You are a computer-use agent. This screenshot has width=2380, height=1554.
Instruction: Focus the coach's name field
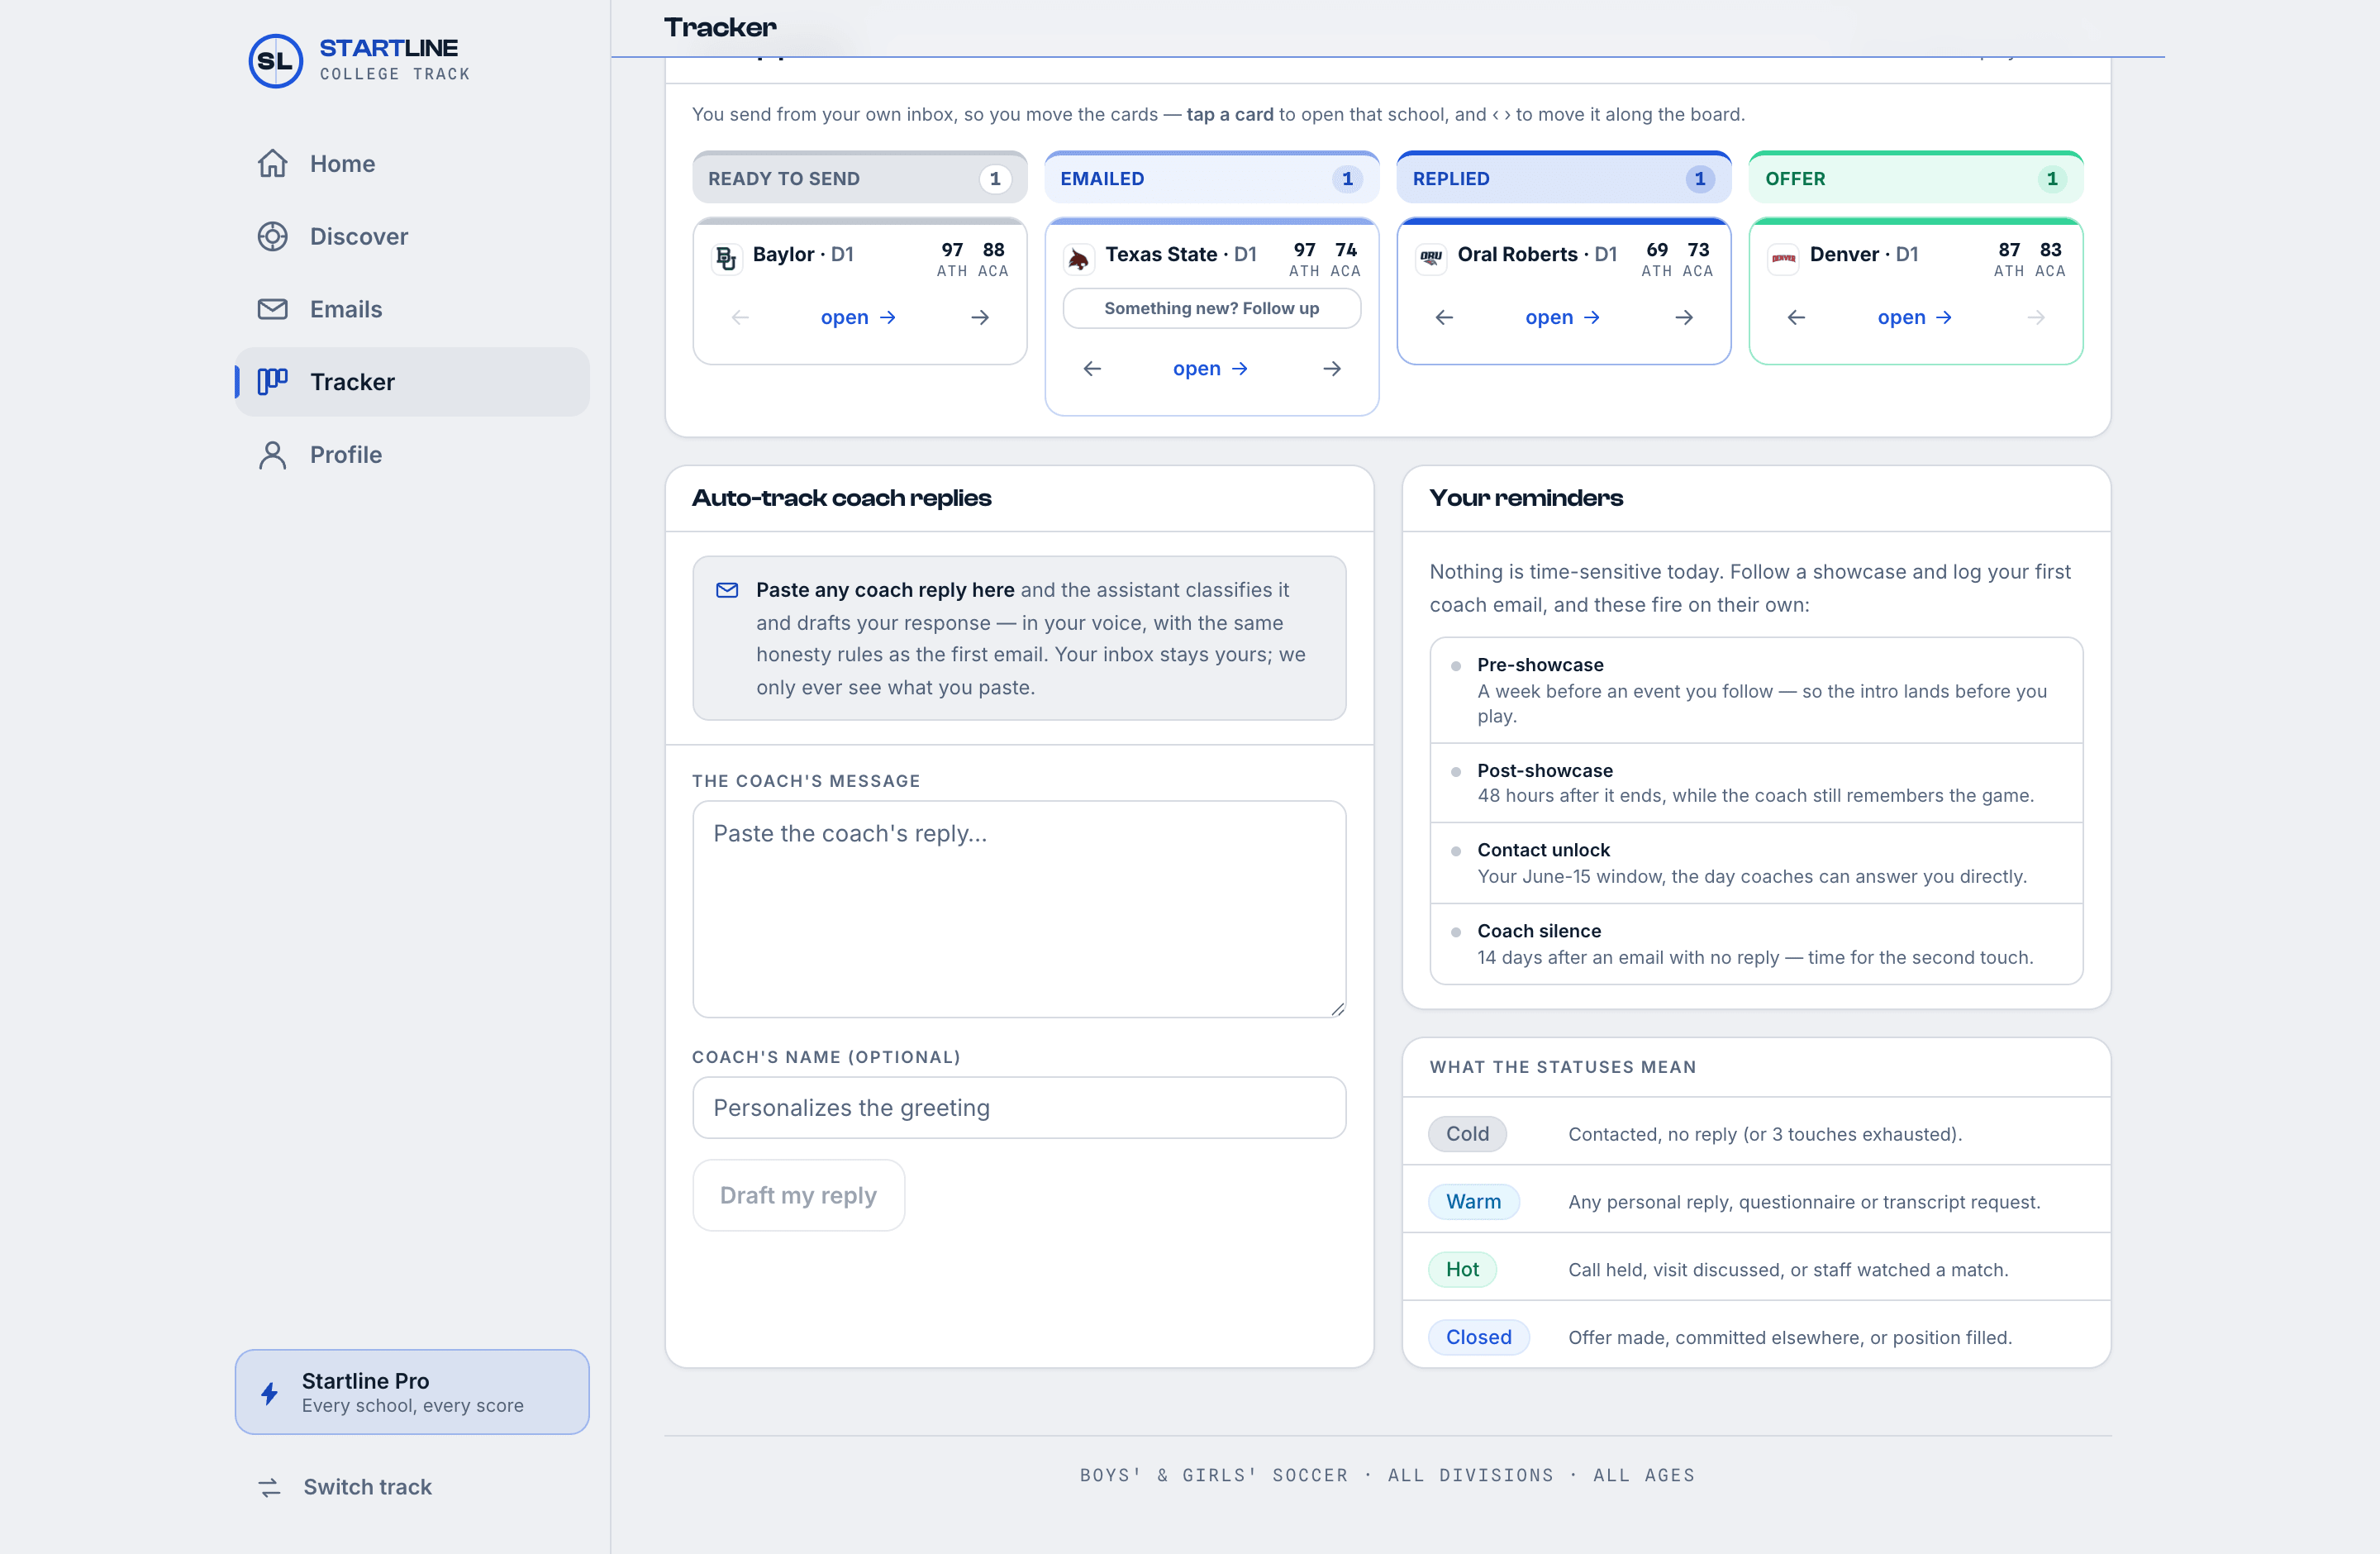1019,1107
